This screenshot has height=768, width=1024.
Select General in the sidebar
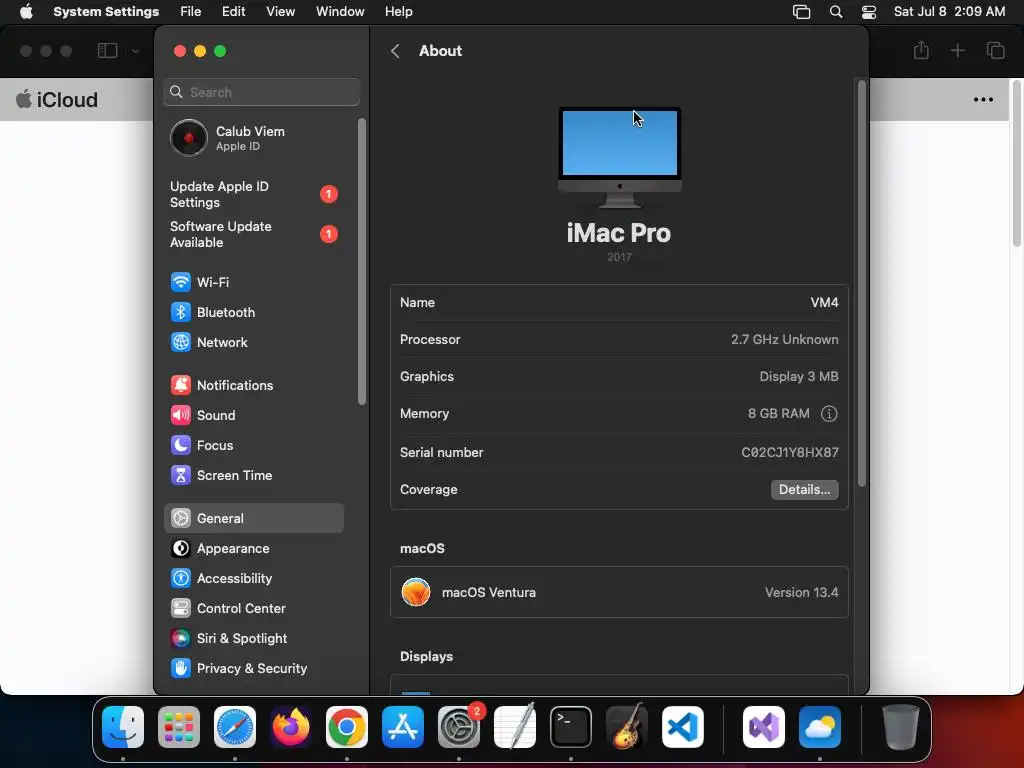pos(253,519)
